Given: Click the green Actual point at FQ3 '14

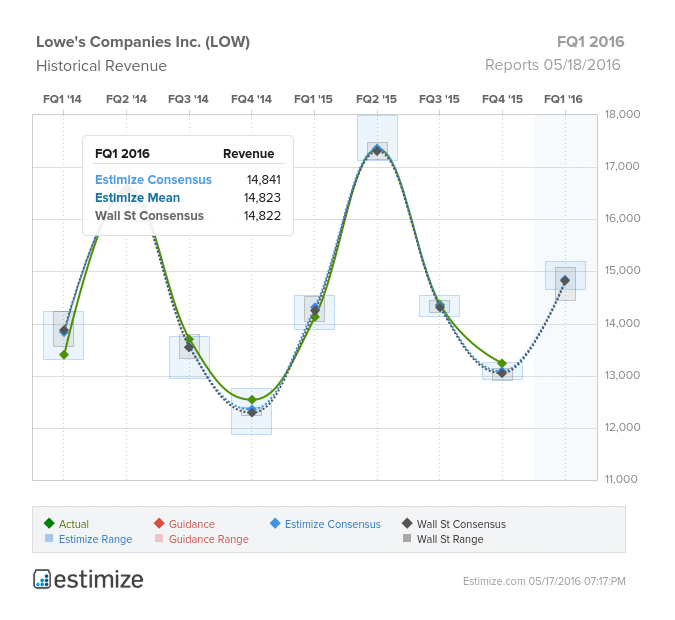Looking at the screenshot, I should (189, 339).
